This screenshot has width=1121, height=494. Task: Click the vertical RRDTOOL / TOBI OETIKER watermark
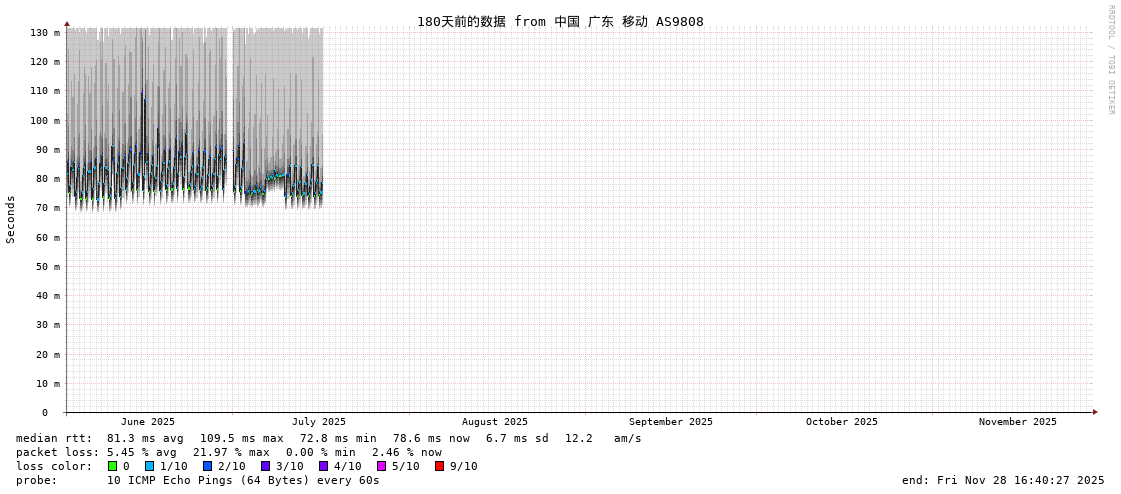(1110, 60)
